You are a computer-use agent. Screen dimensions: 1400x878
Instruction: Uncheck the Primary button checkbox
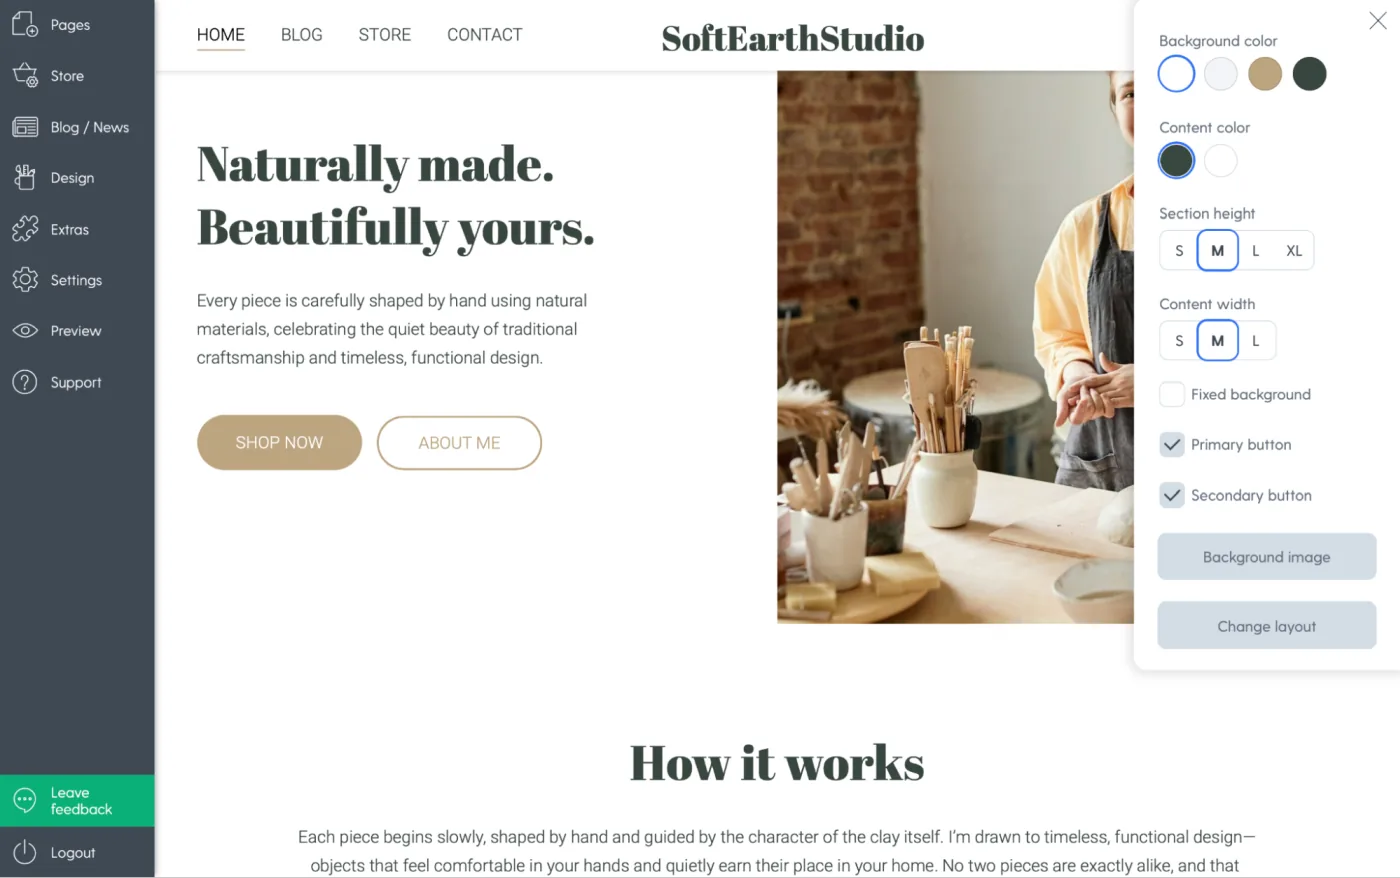1172,445
